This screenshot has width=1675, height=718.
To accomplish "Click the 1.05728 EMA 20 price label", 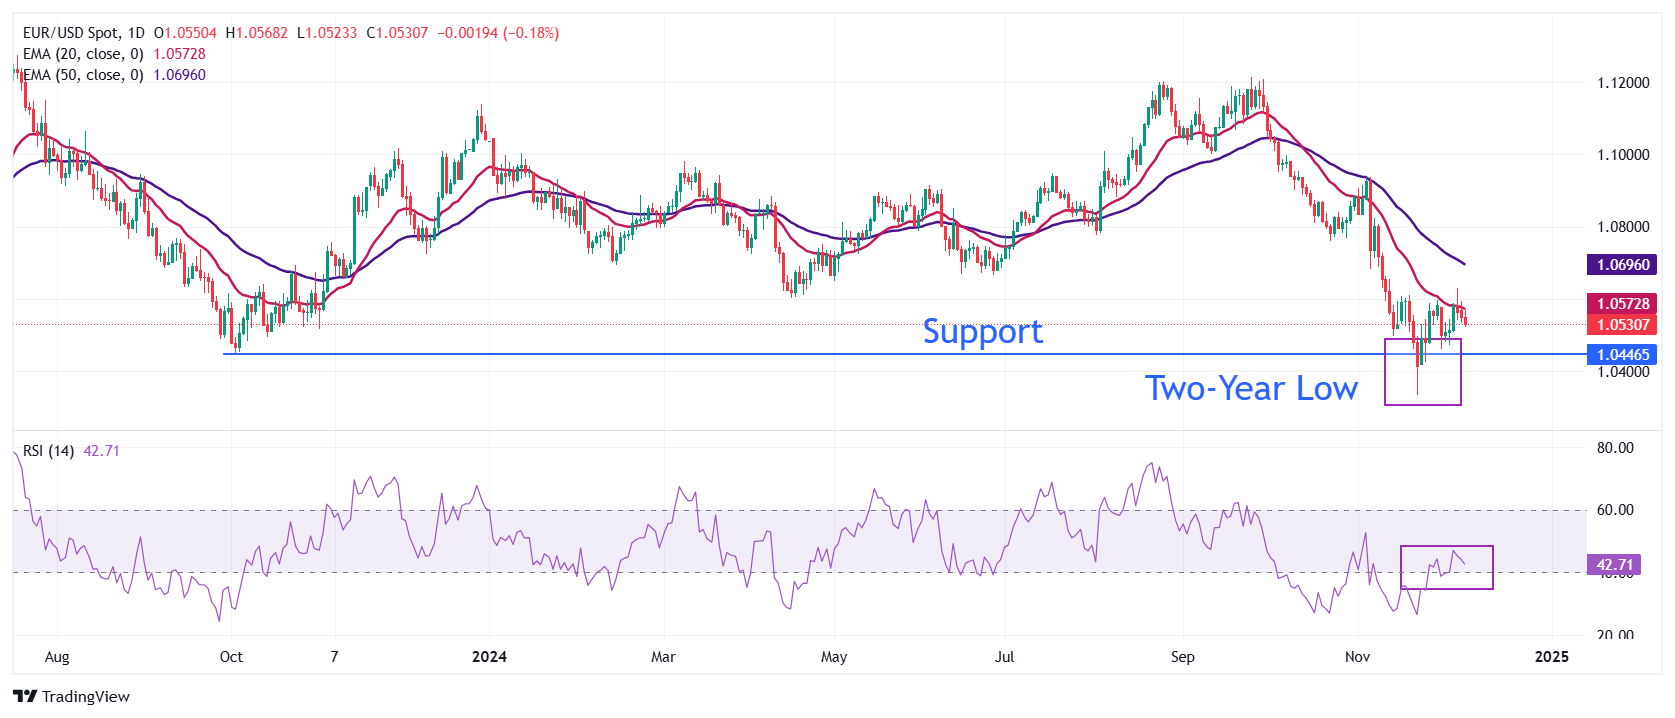I will pyautogui.click(x=1622, y=304).
